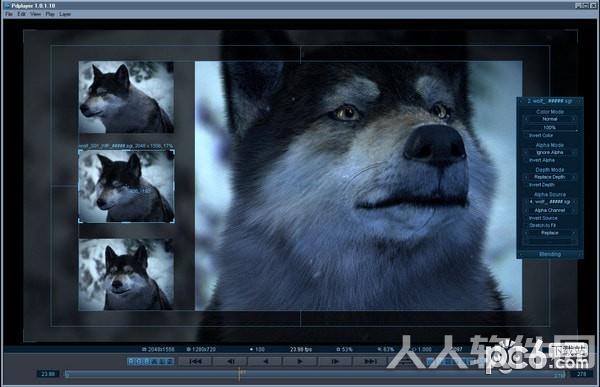Open the Alpha Source layer dropdown
Image resolution: width=600 pixels, height=387 pixels.
click(x=550, y=202)
